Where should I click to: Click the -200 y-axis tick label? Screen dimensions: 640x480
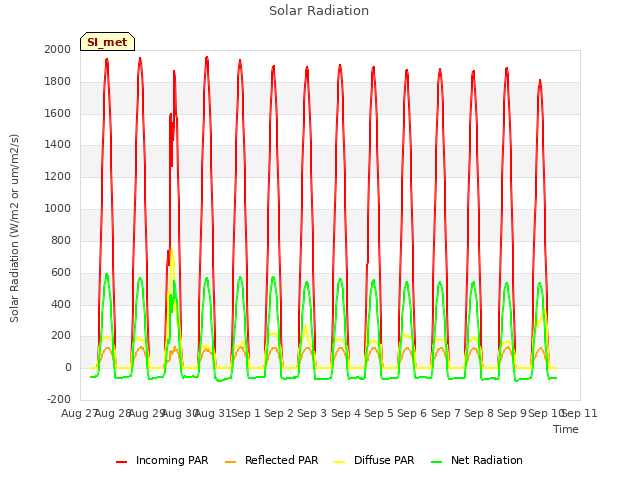tap(59, 399)
